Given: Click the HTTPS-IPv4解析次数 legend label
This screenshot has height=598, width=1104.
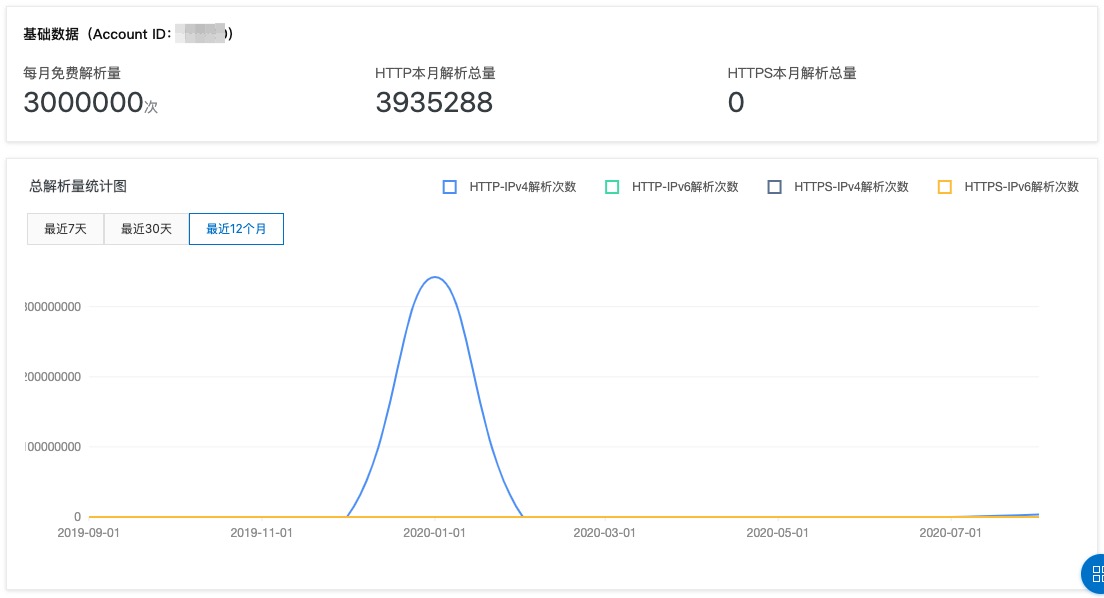Looking at the screenshot, I should point(851,187).
